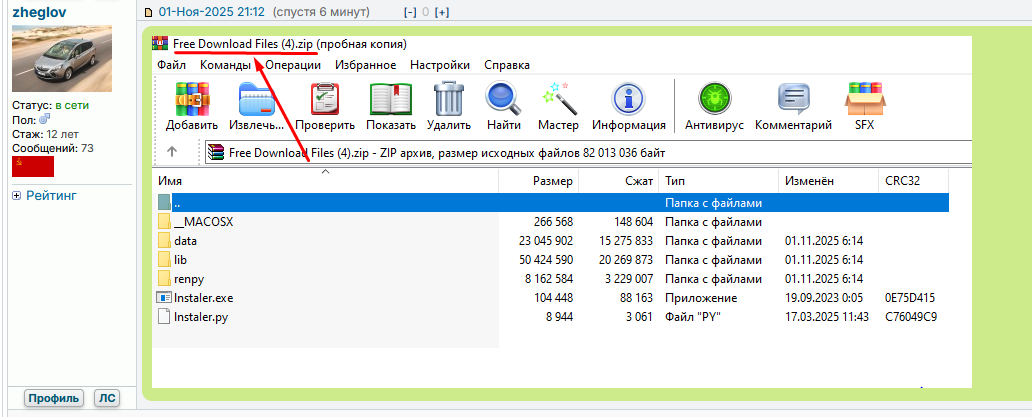Click the Delete (Удалить) trash icon
This screenshot has height=417, width=1032.
(448, 100)
